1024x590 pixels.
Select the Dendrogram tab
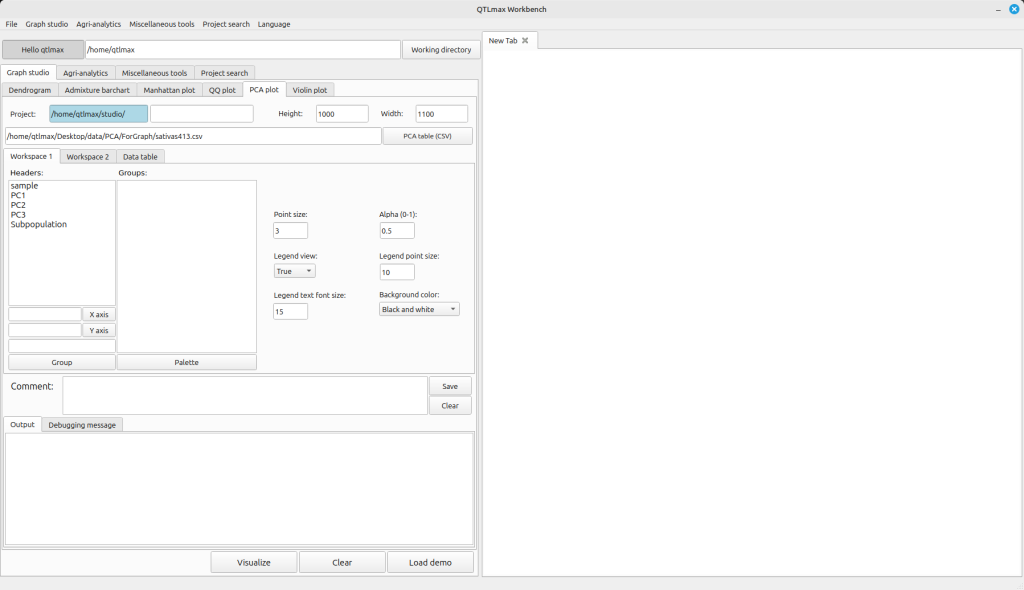click(x=30, y=90)
